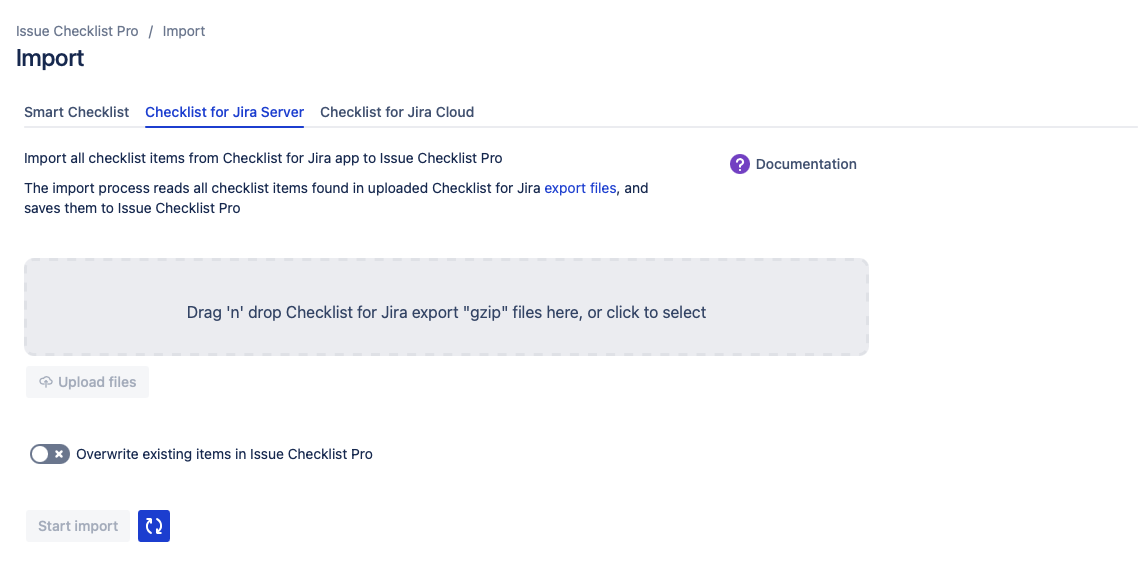Image resolution: width=1138 pixels, height=566 pixels.
Task: Select the Checklist for Jira Server tab
Action: click(224, 112)
